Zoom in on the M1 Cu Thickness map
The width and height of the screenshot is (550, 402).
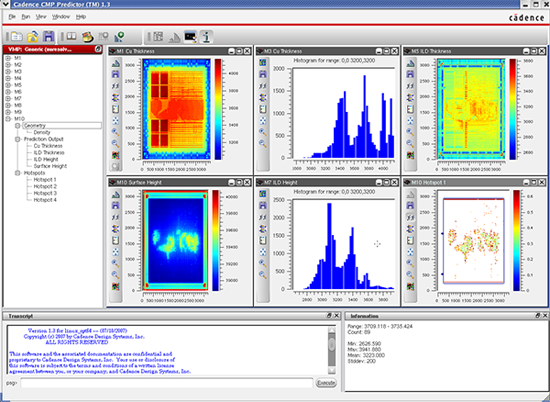[x=115, y=132]
